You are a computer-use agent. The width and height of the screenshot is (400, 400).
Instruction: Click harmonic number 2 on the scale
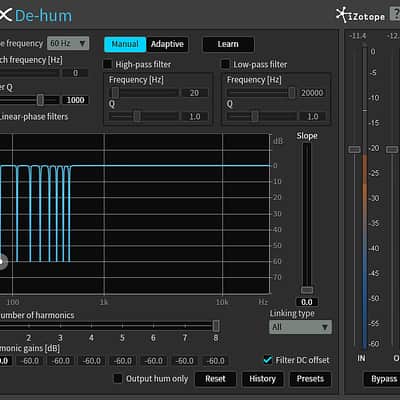coord(29,338)
